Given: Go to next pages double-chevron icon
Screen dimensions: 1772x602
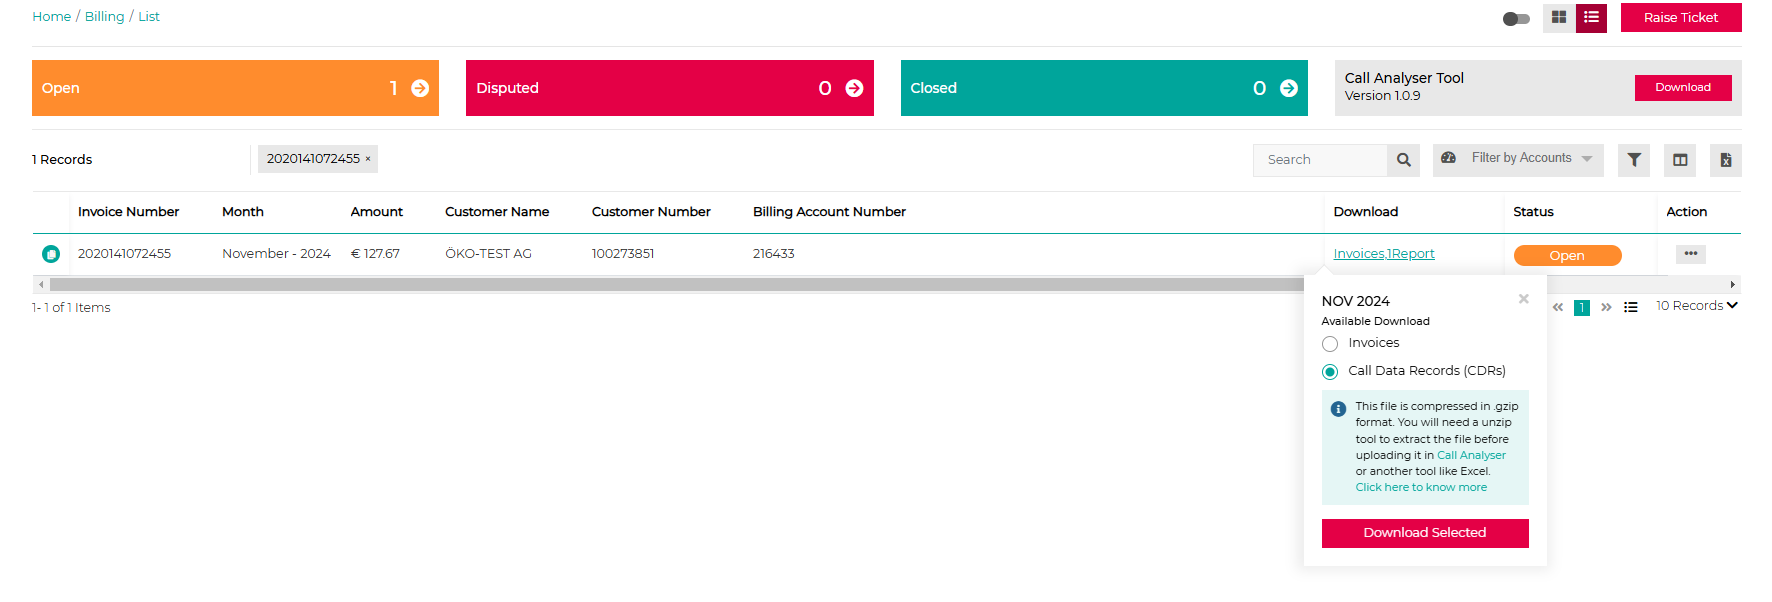Looking at the screenshot, I should [x=1606, y=308].
